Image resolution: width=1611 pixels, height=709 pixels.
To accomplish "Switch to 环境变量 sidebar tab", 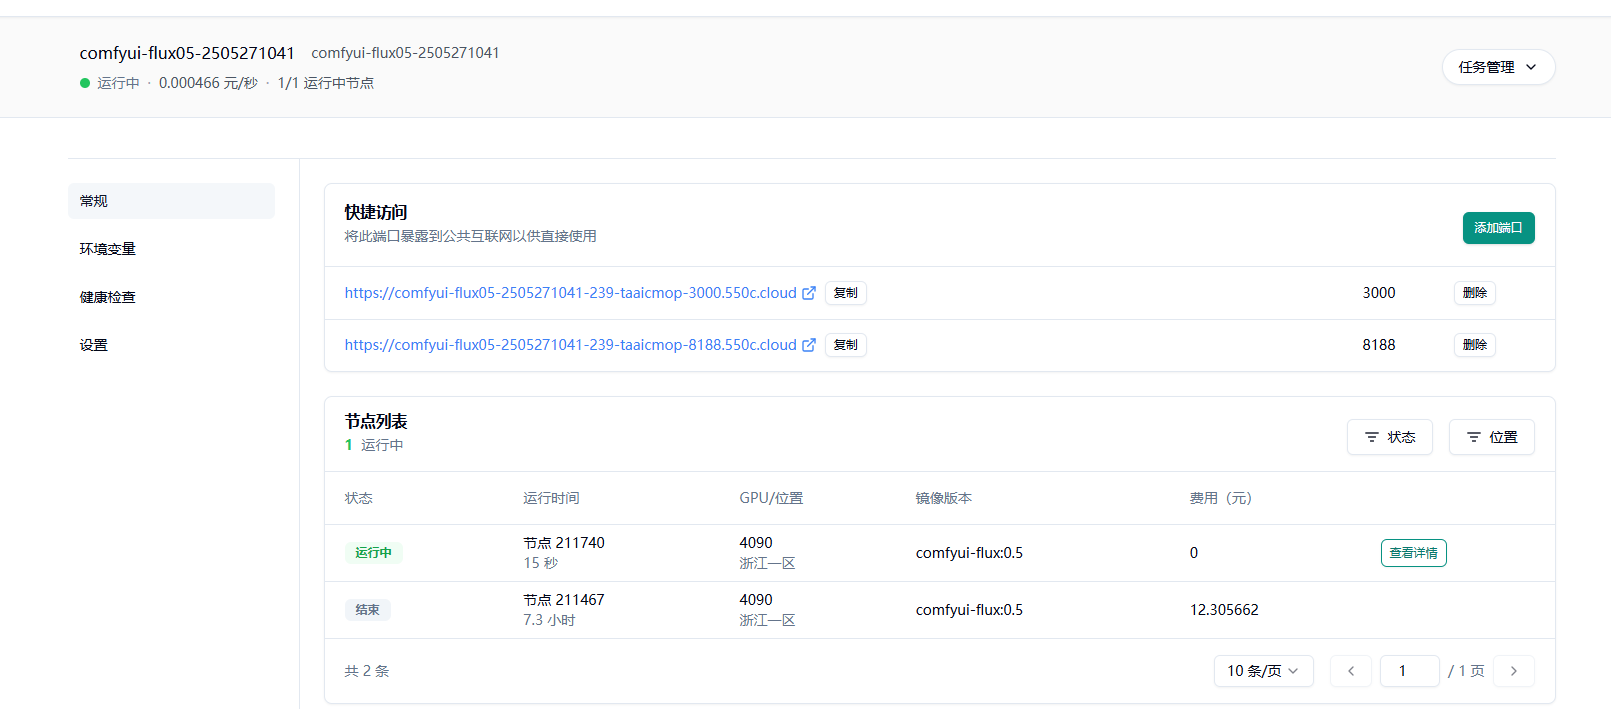I will pyautogui.click(x=108, y=249).
